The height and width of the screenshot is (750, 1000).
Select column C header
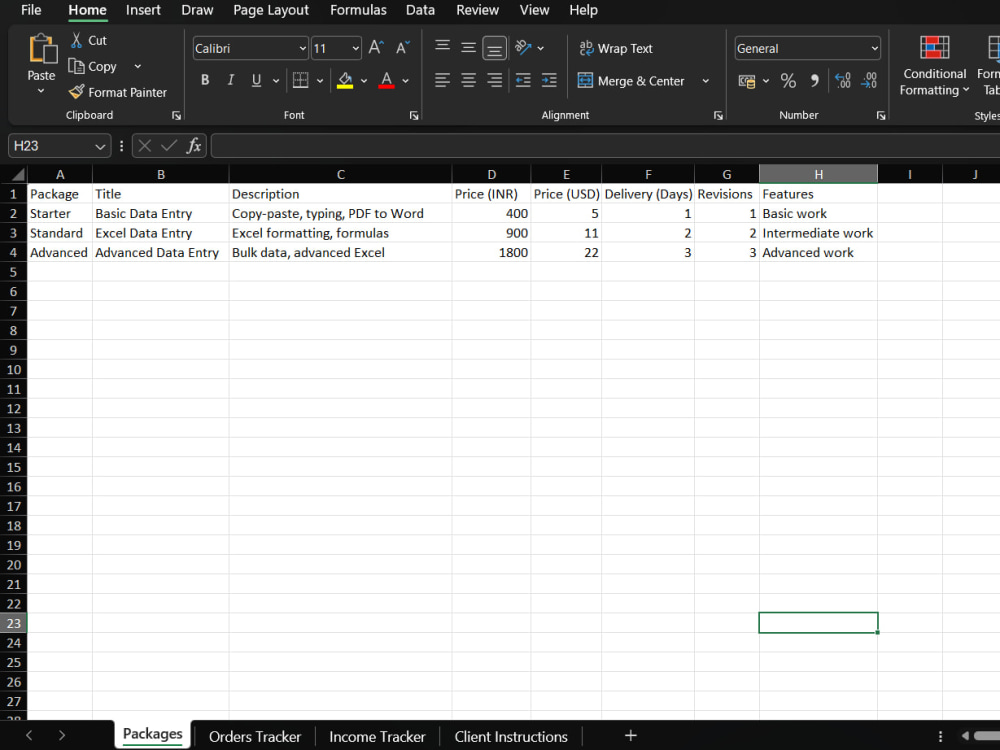click(341, 174)
